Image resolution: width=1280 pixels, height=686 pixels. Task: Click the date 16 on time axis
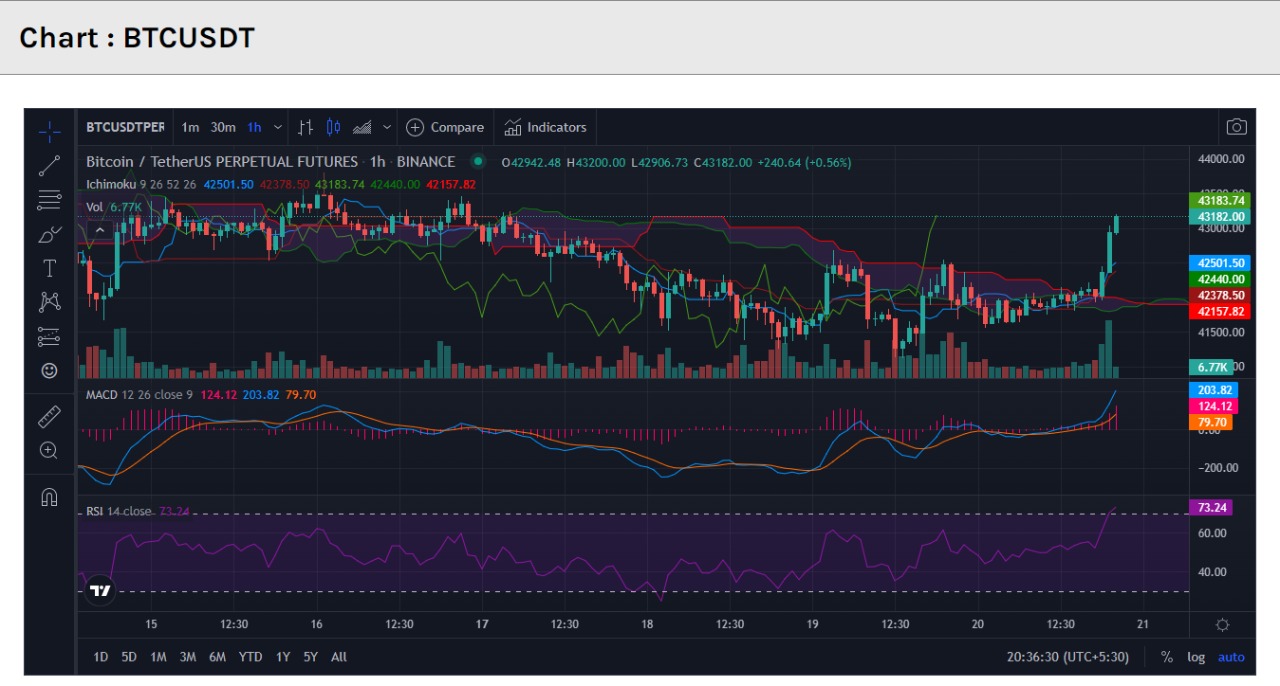click(316, 624)
